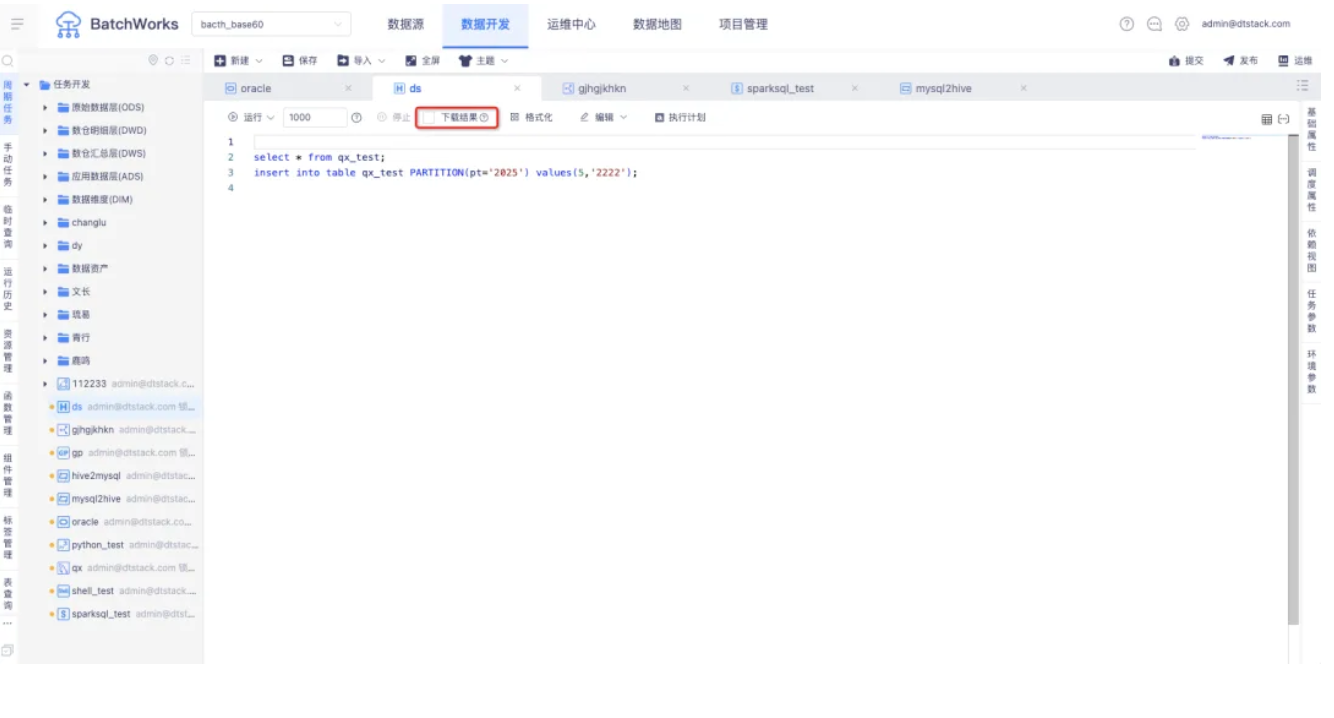Screen dimensions: 1334x718
Task: Click the help icon inside 下载结果
Action: (x=484, y=117)
